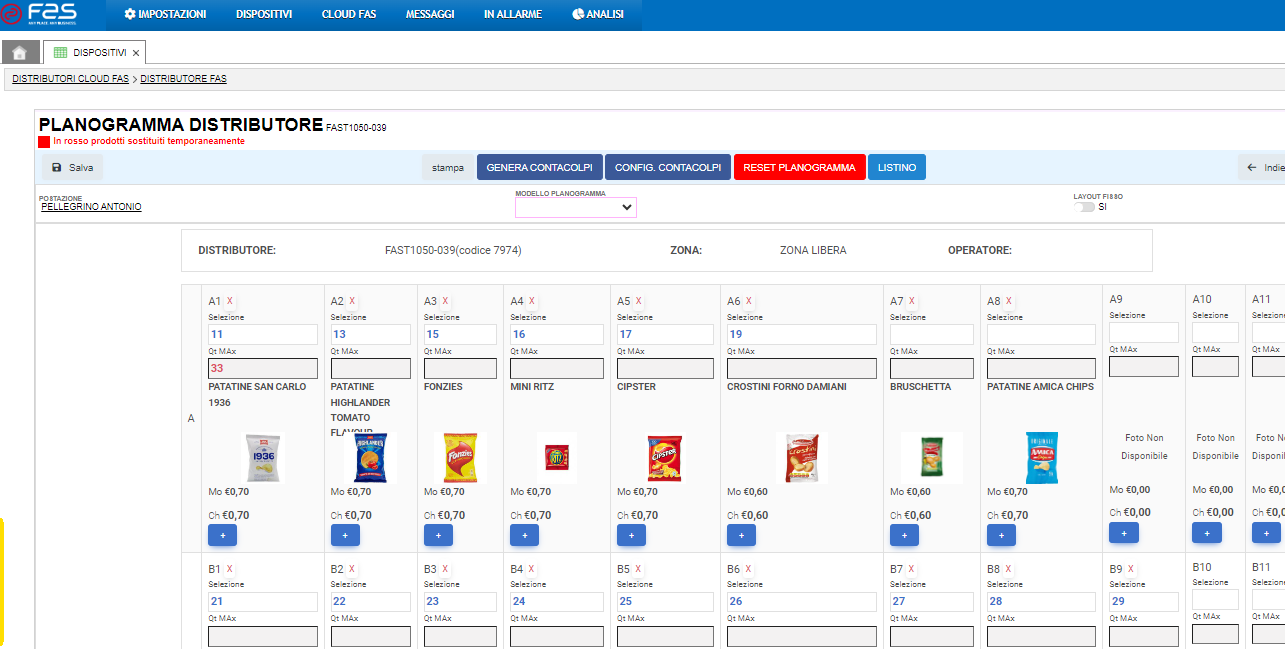1285x650 pixels.
Task: Remove product from slot B2 using red X
Action: click(x=352, y=569)
